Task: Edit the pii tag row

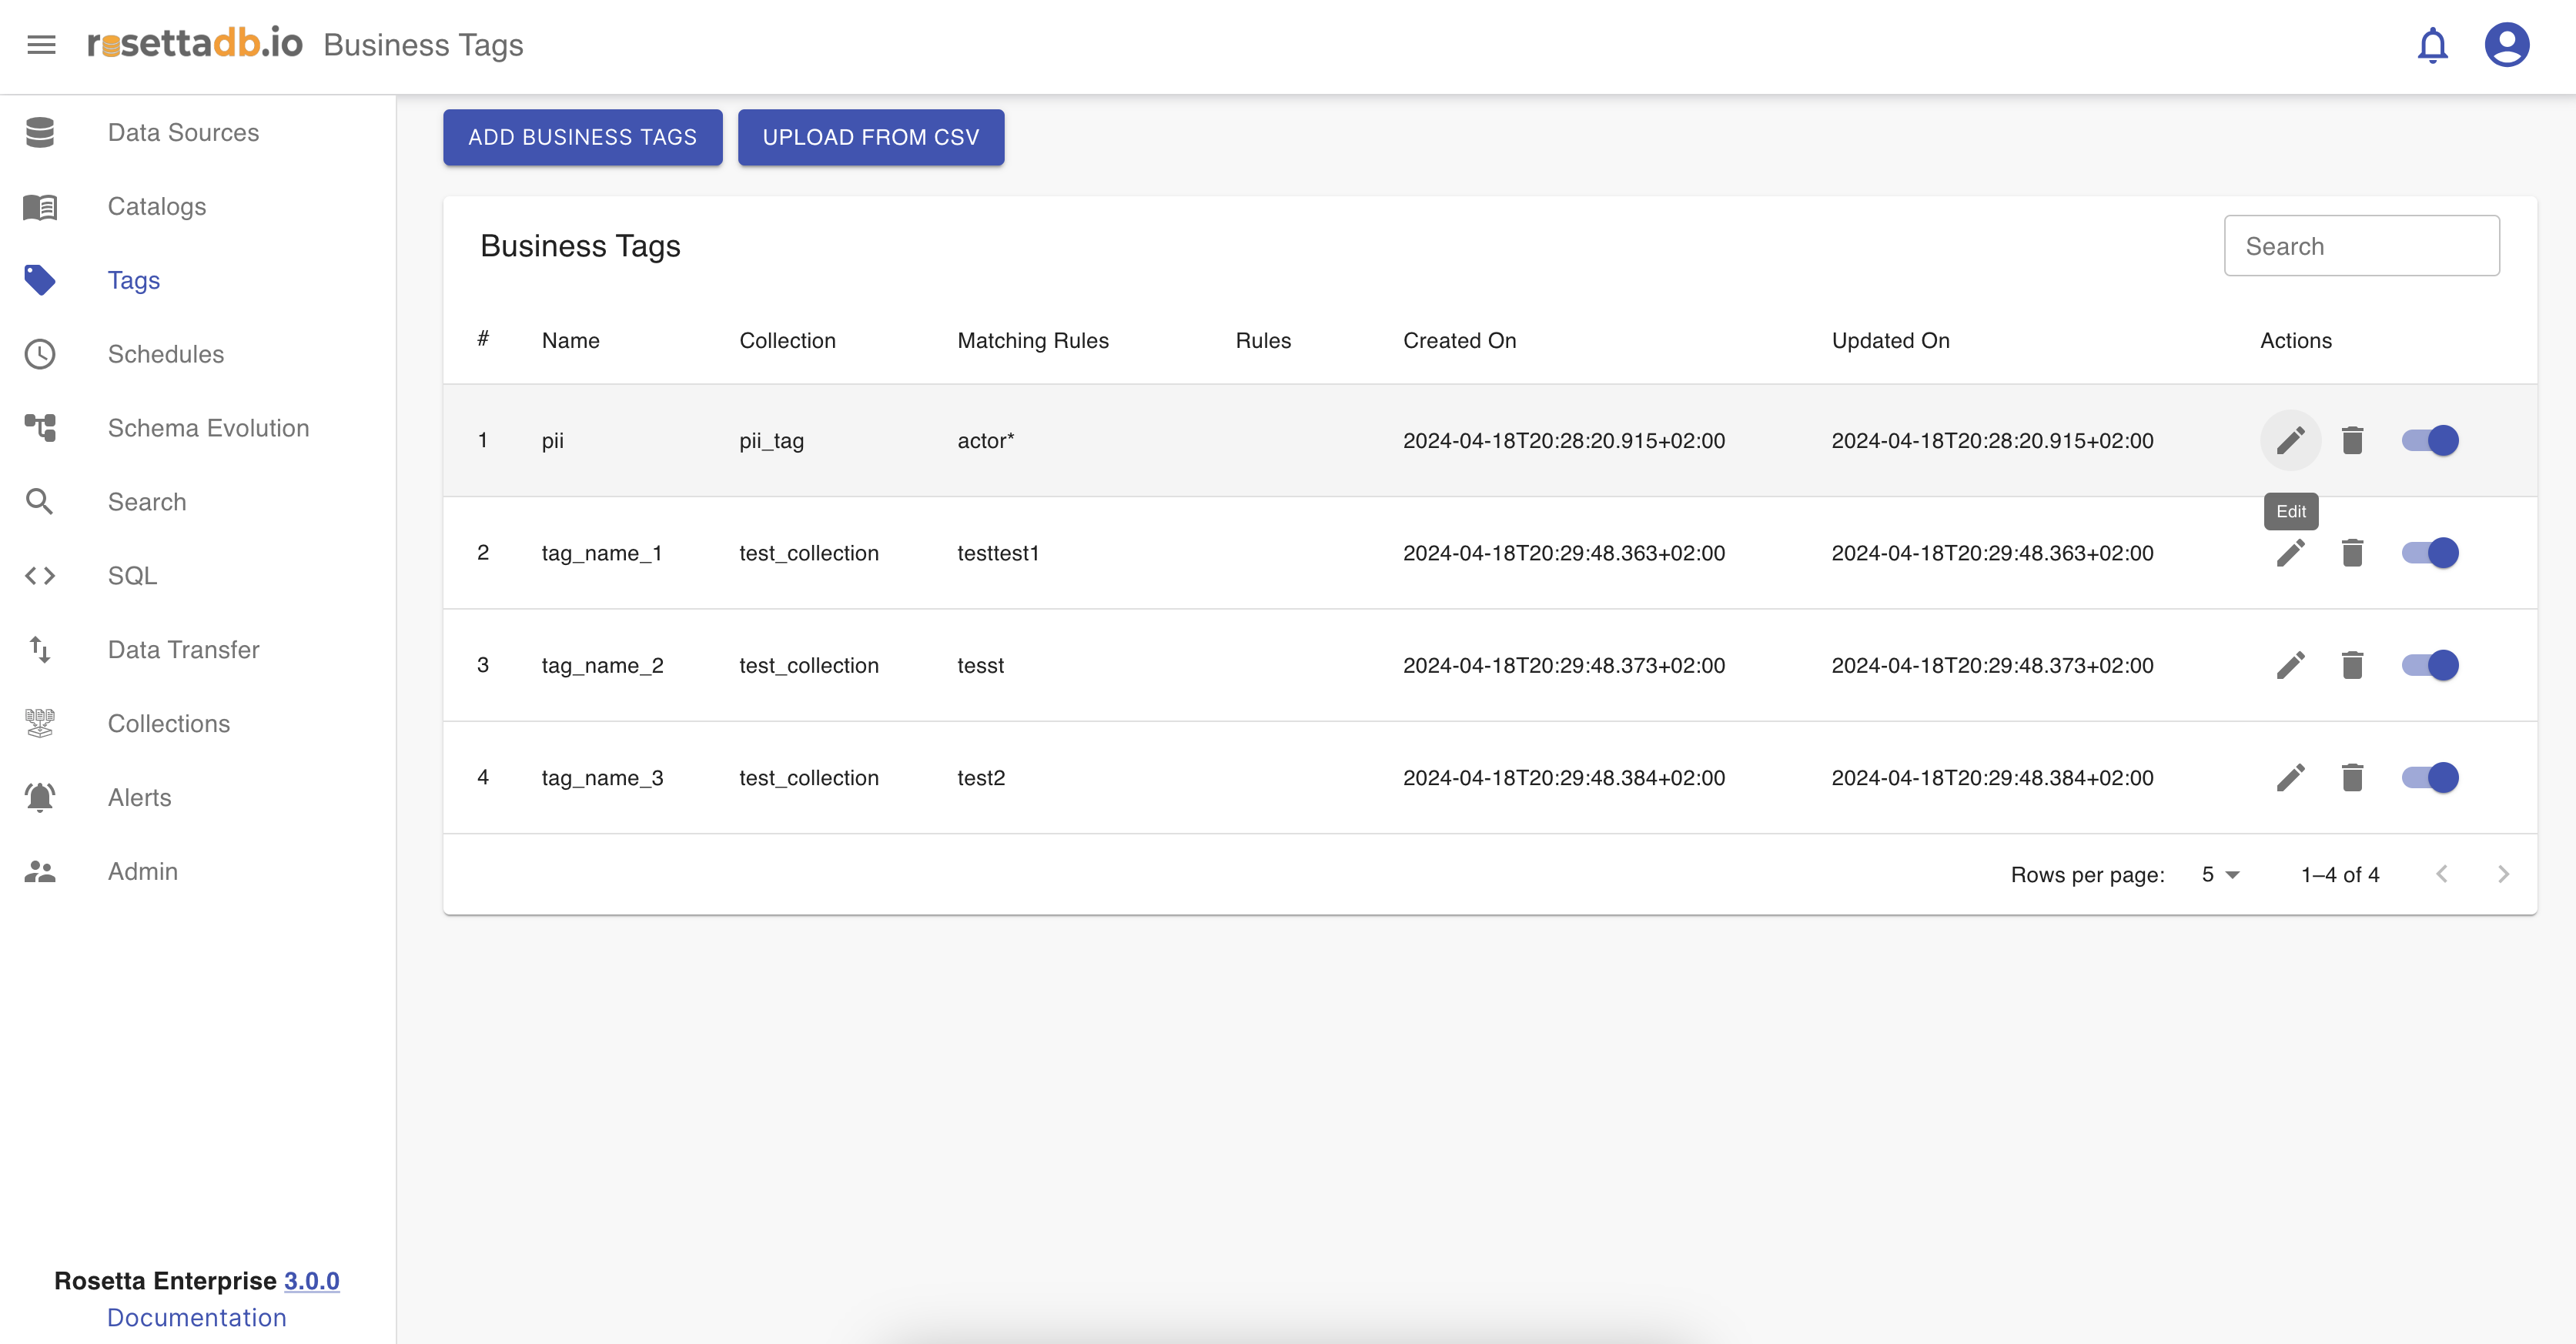Action: click(x=2290, y=440)
